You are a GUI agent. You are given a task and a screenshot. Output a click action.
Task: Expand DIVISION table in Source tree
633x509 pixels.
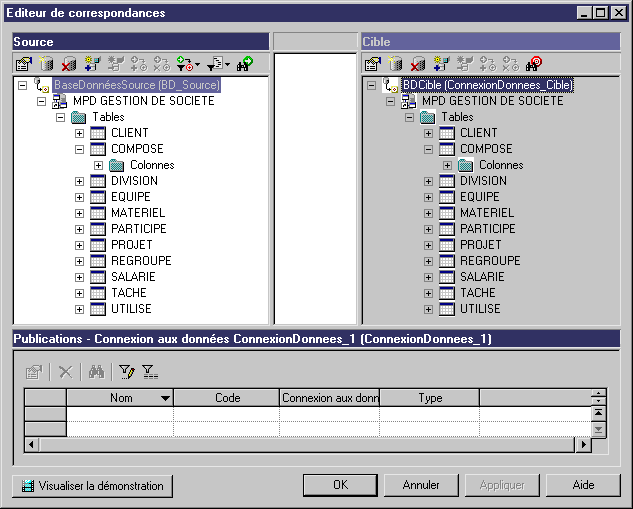[80, 181]
